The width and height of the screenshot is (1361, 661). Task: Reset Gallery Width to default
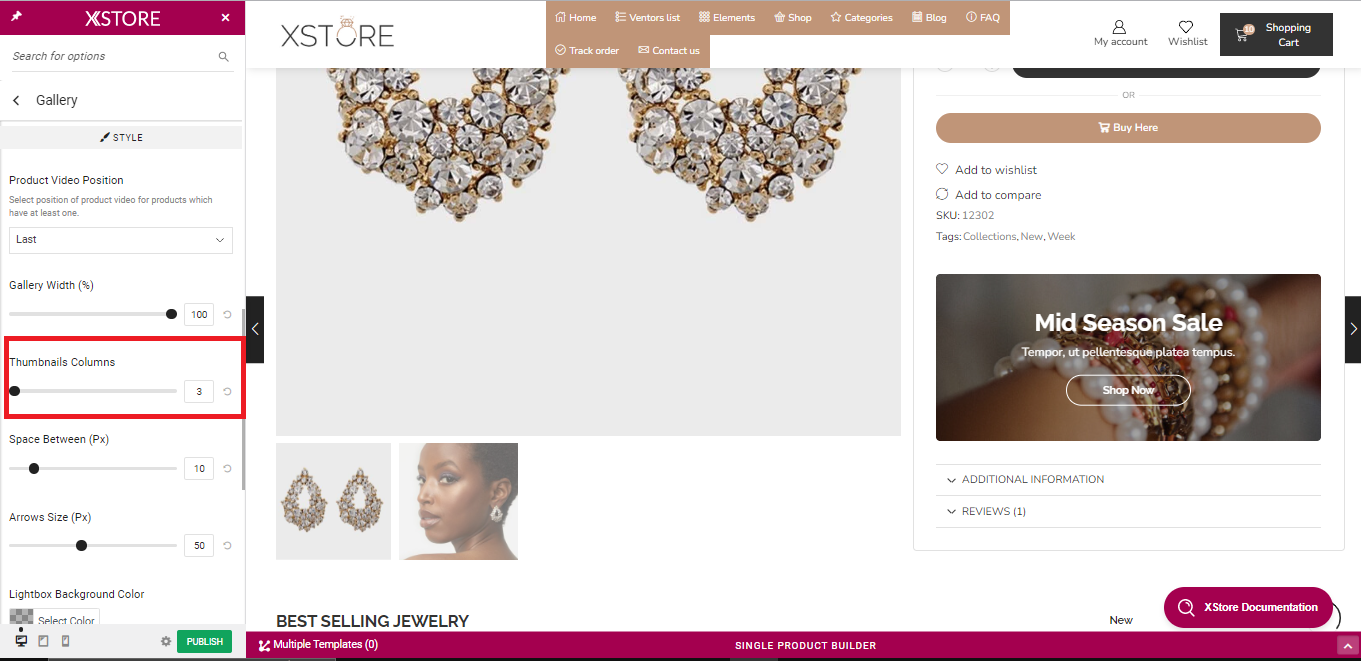(227, 315)
